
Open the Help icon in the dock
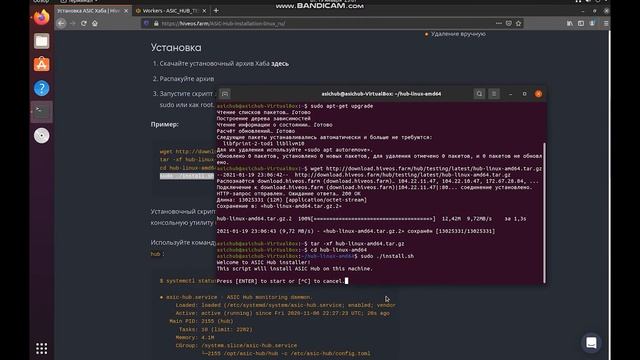(x=41, y=88)
